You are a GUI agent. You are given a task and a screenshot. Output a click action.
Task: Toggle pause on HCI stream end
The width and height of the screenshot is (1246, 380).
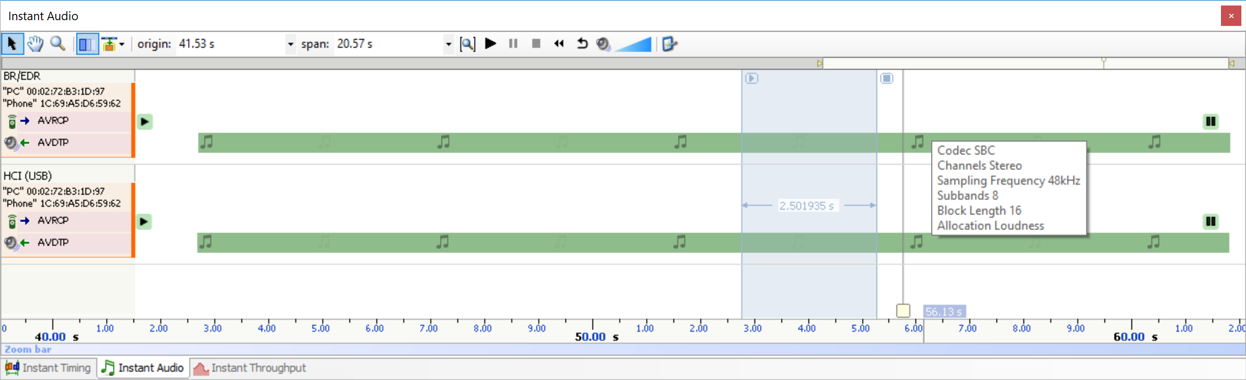(x=1210, y=221)
